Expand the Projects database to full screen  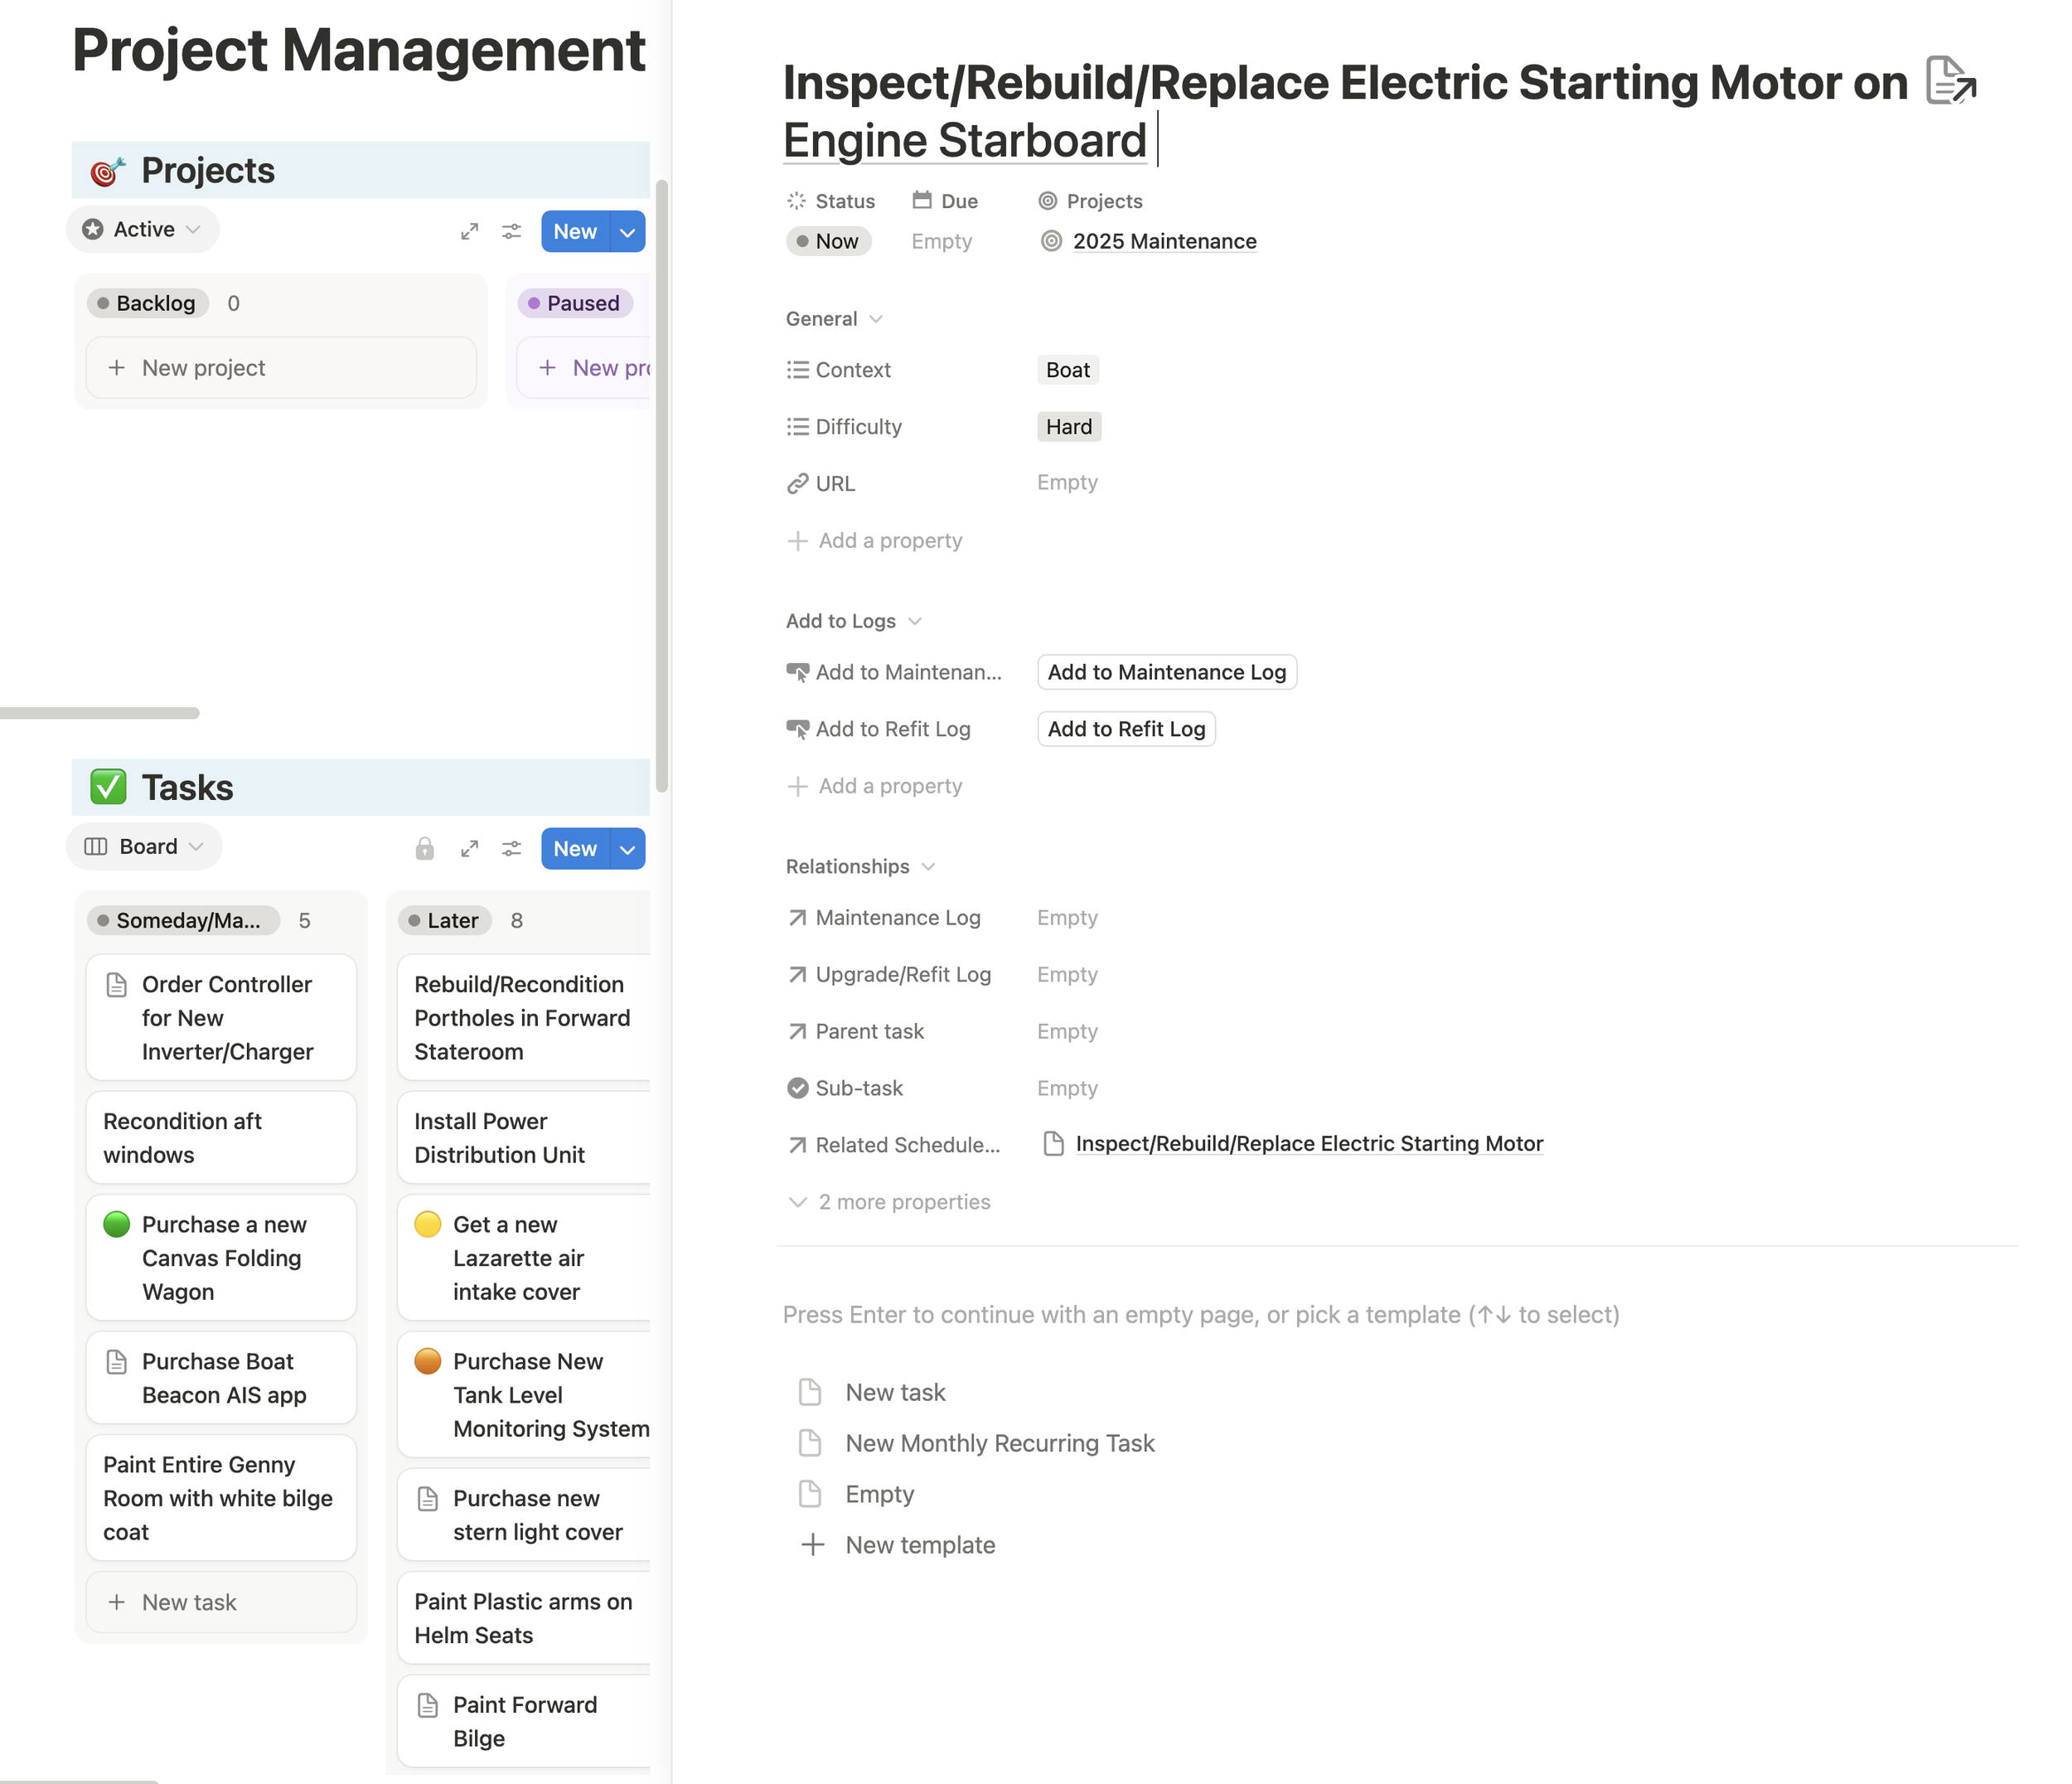[469, 231]
